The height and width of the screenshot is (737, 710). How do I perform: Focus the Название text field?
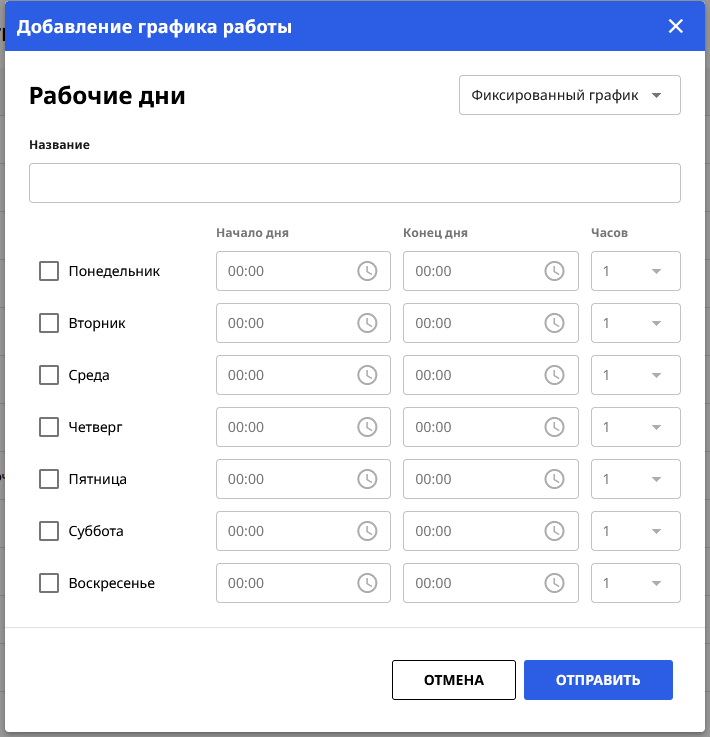(354, 183)
